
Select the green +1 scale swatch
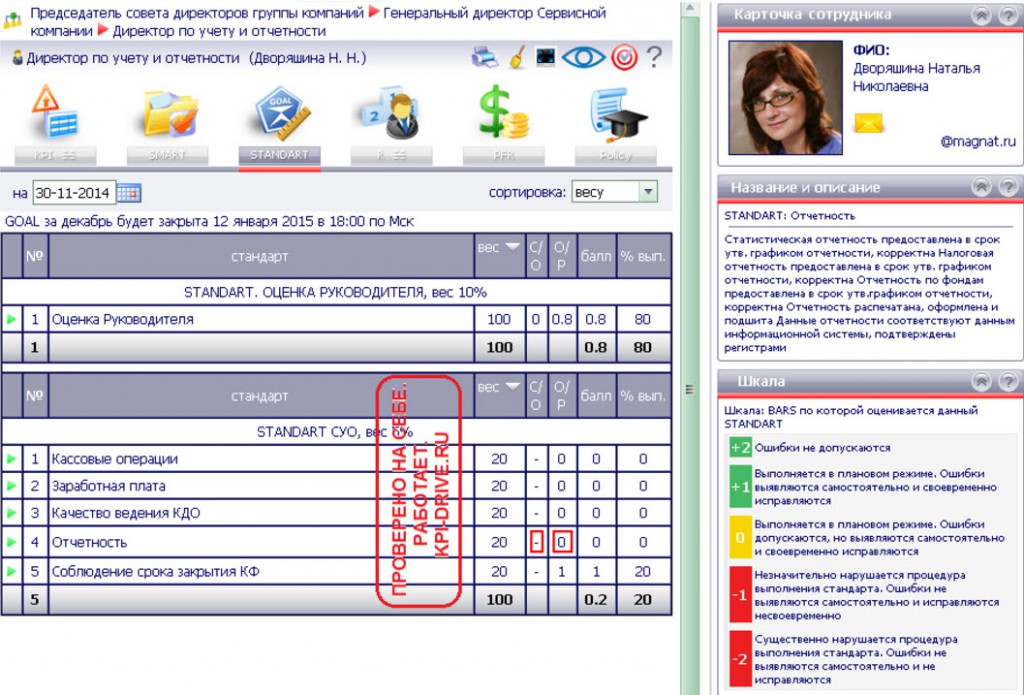point(741,487)
